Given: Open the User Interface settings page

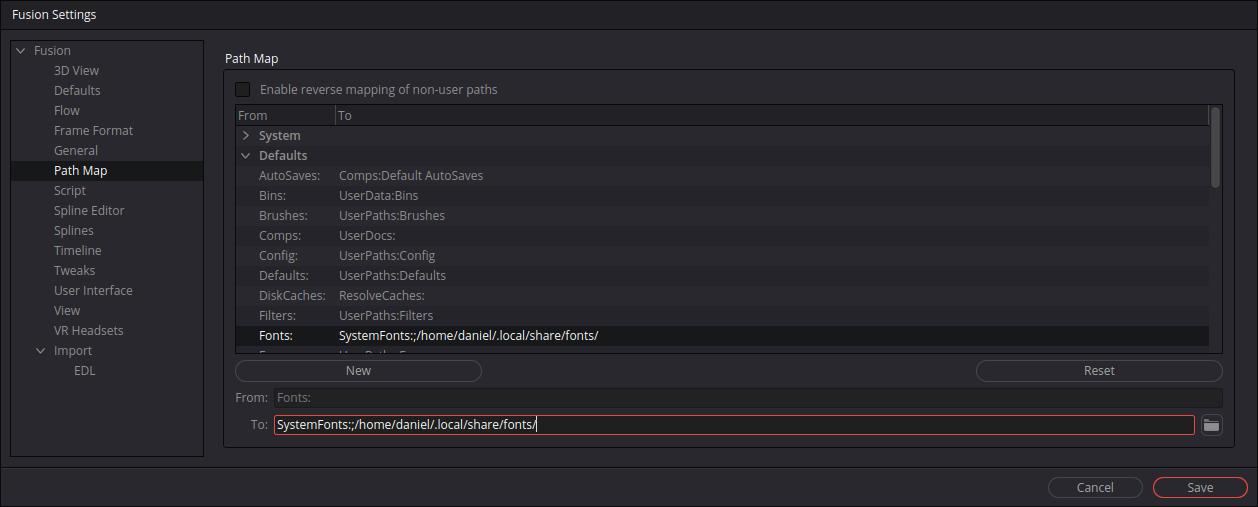Looking at the screenshot, I should click(x=93, y=291).
